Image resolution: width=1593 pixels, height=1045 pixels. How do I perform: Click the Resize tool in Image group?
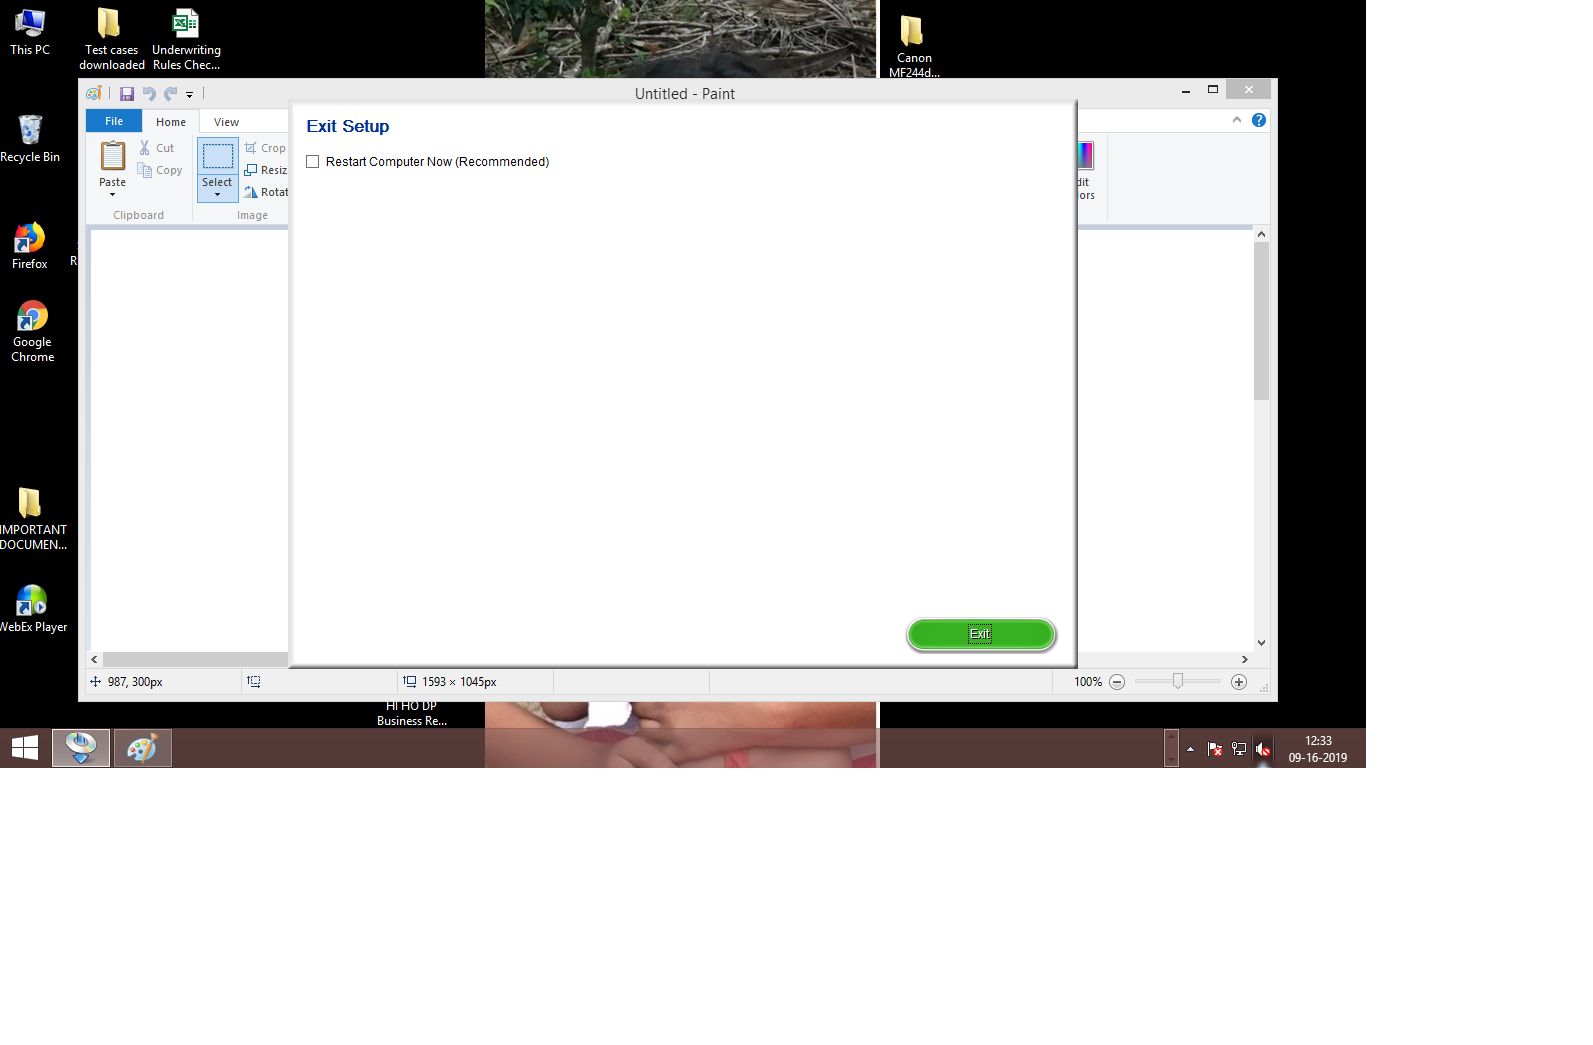click(265, 170)
